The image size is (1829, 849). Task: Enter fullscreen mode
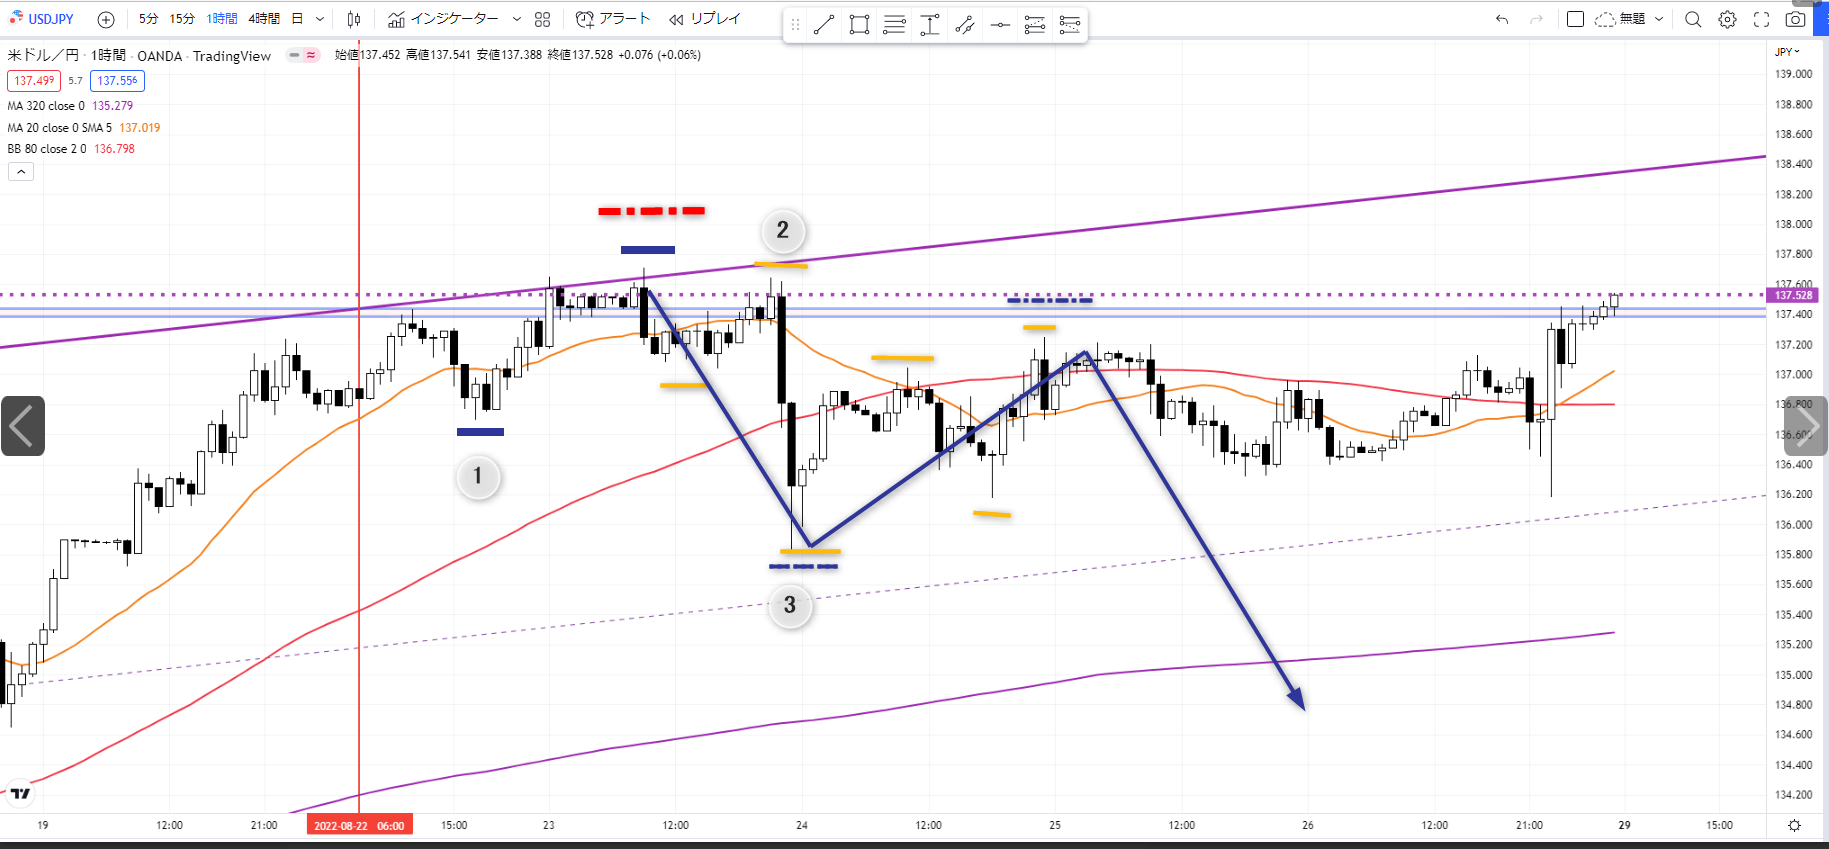point(1762,19)
